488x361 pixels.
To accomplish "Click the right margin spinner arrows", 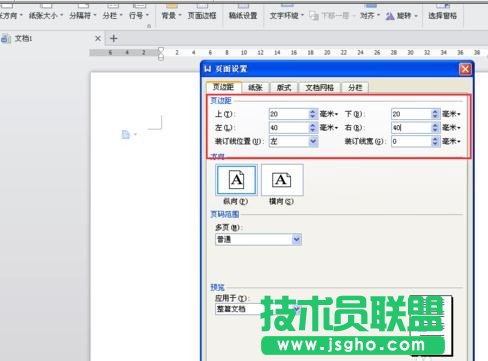I will point(435,128).
